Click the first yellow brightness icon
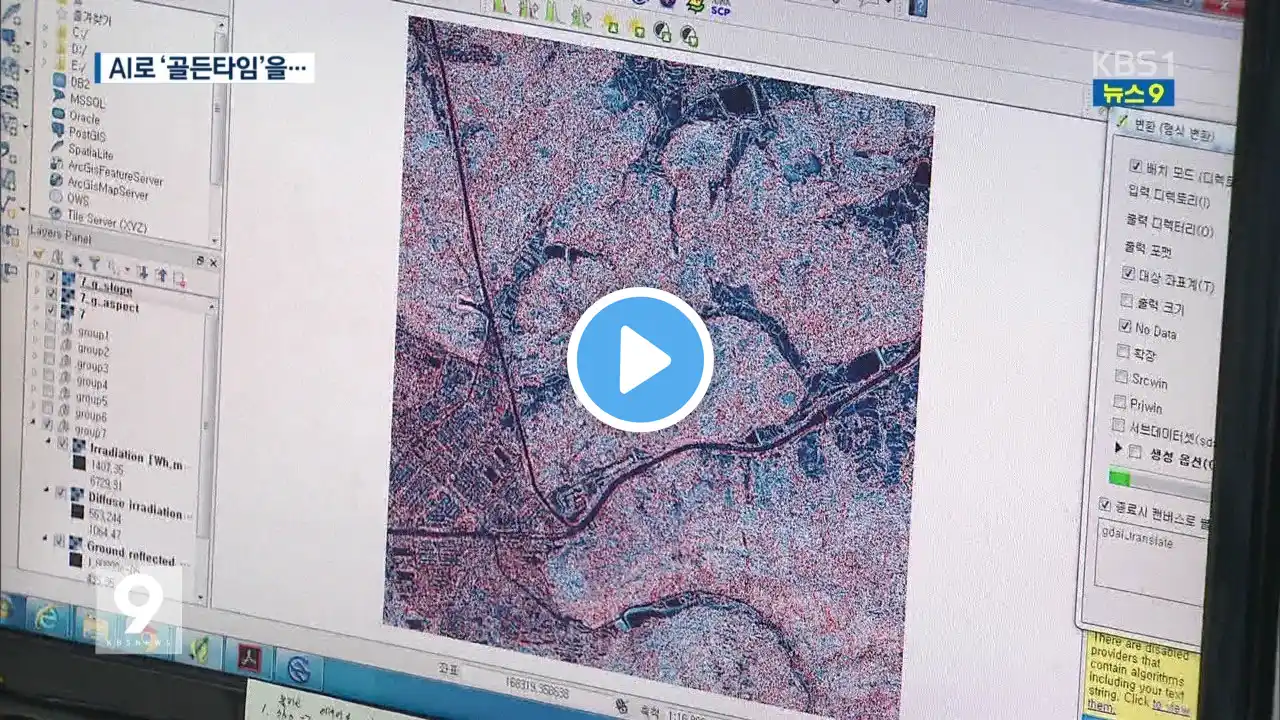Screen dimensions: 1280x720 (x=609, y=25)
